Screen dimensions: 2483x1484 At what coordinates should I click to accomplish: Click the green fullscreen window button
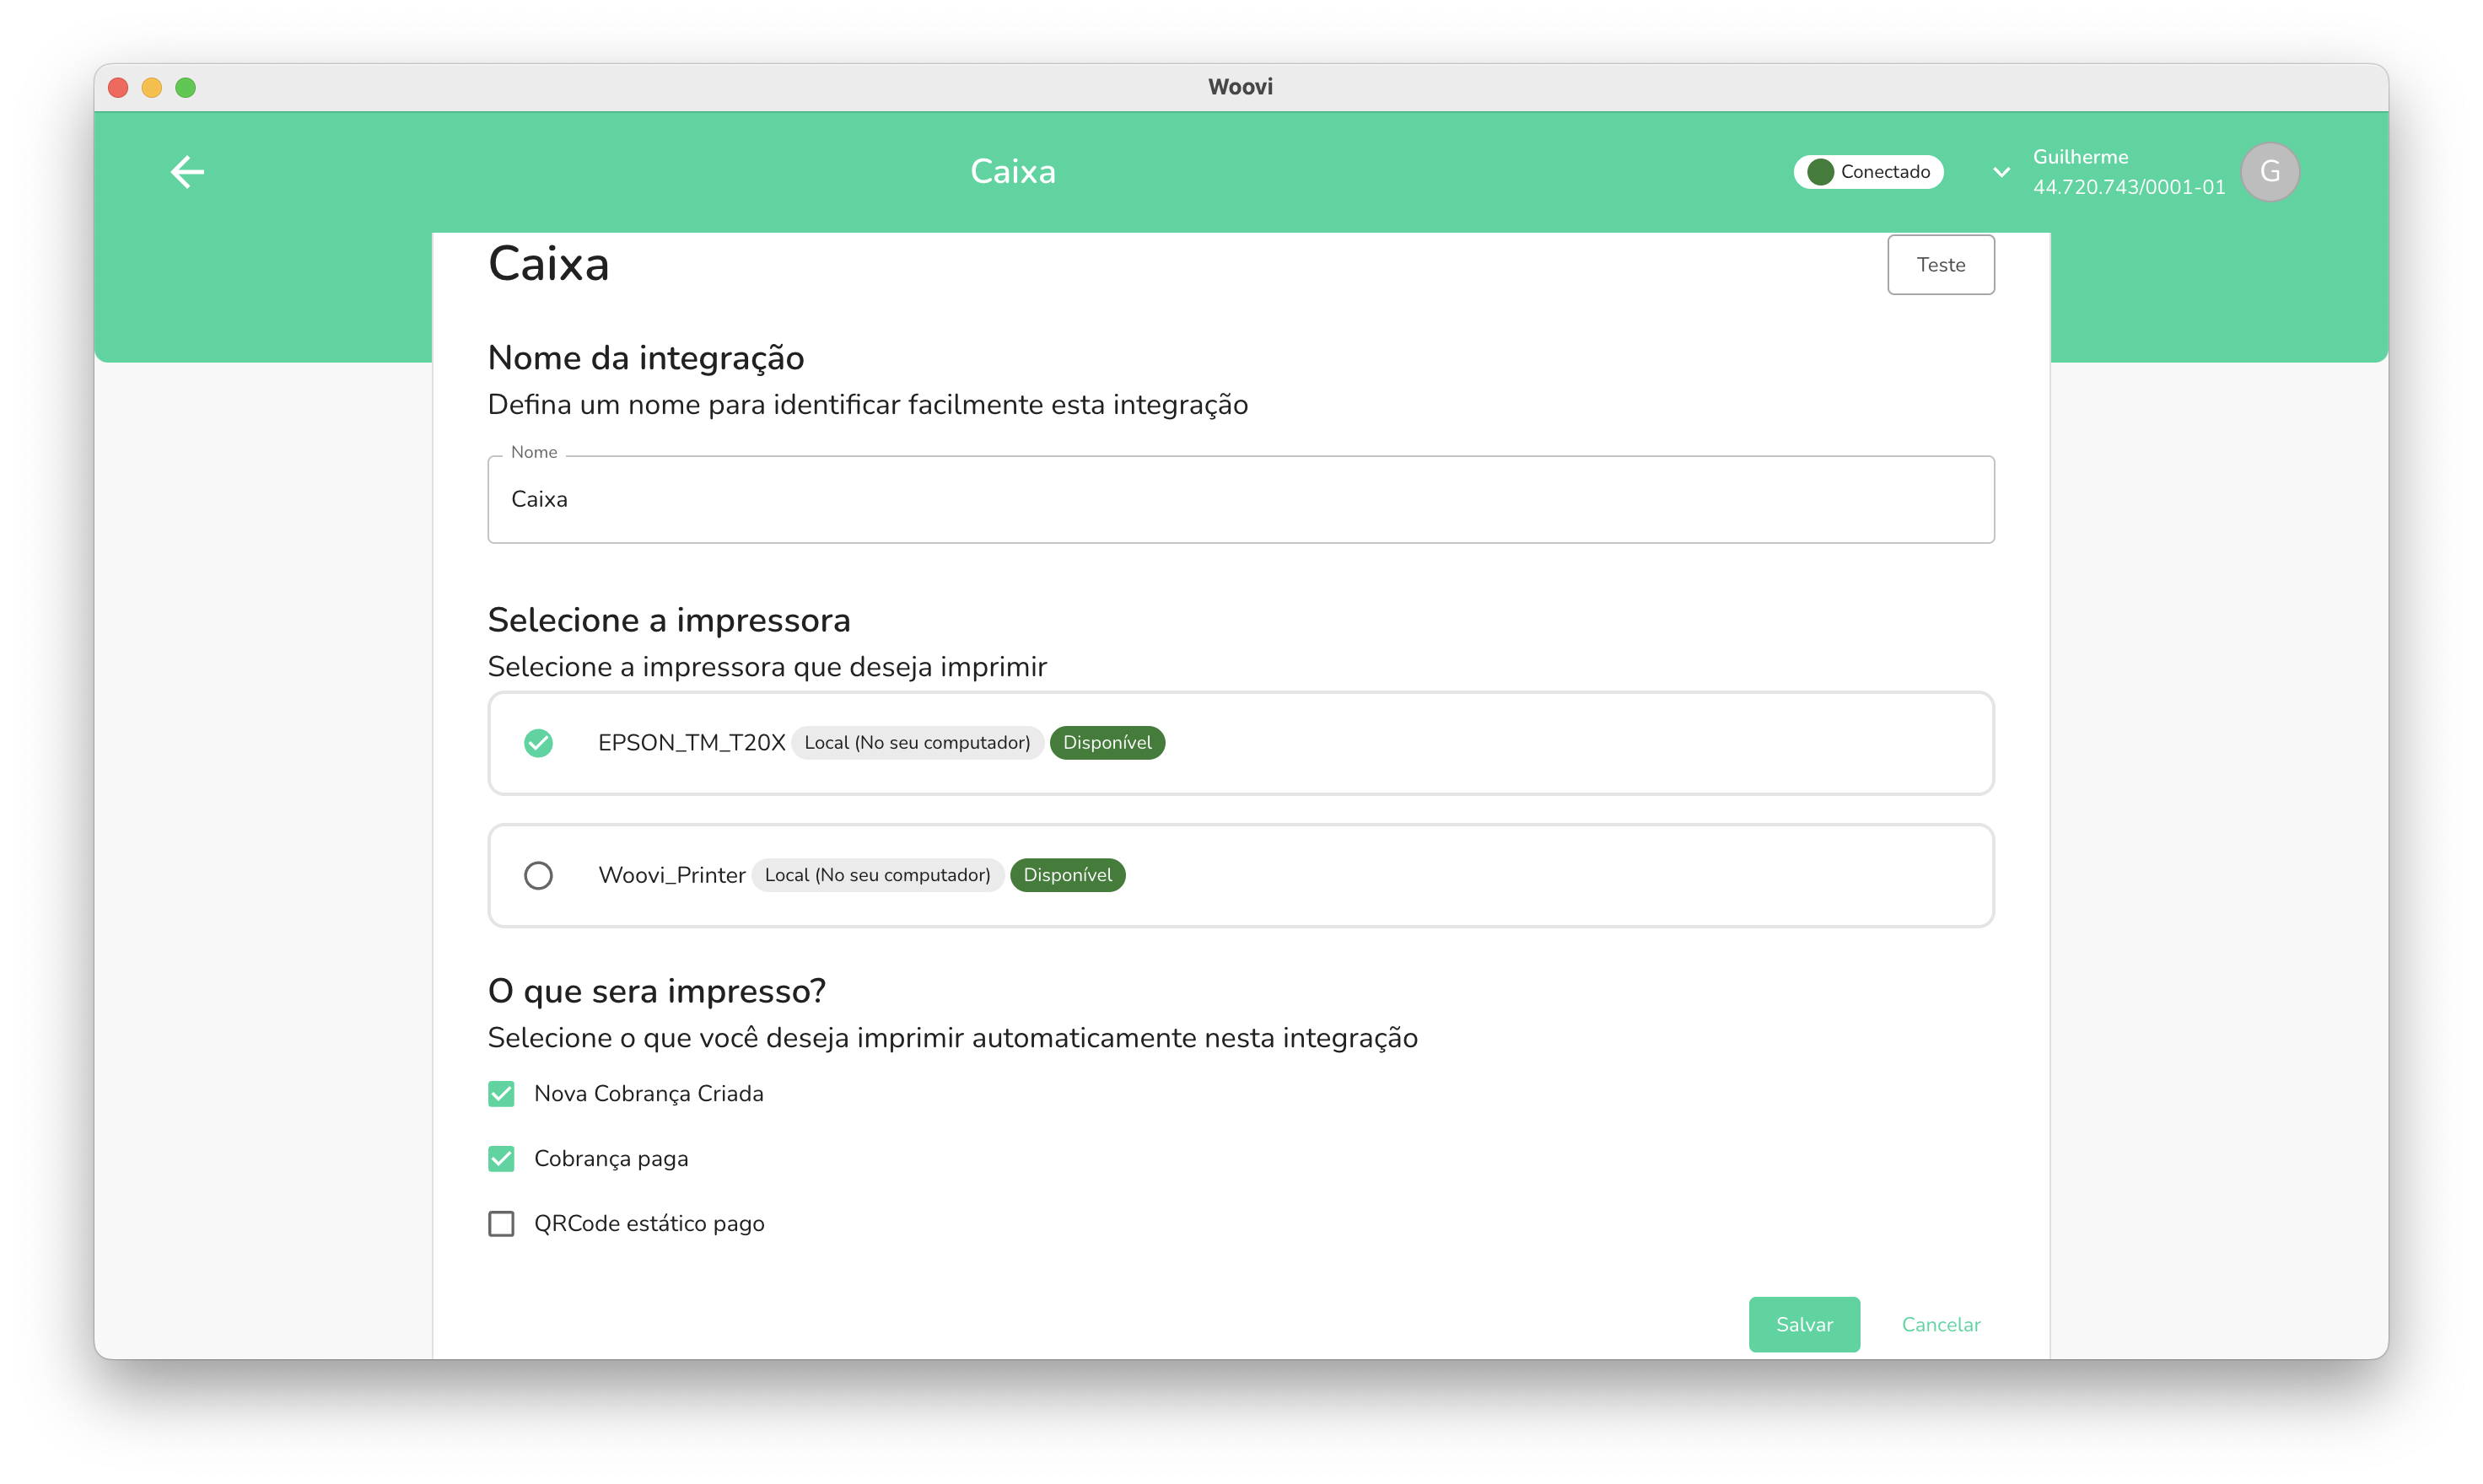pyautogui.click(x=185, y=88)
